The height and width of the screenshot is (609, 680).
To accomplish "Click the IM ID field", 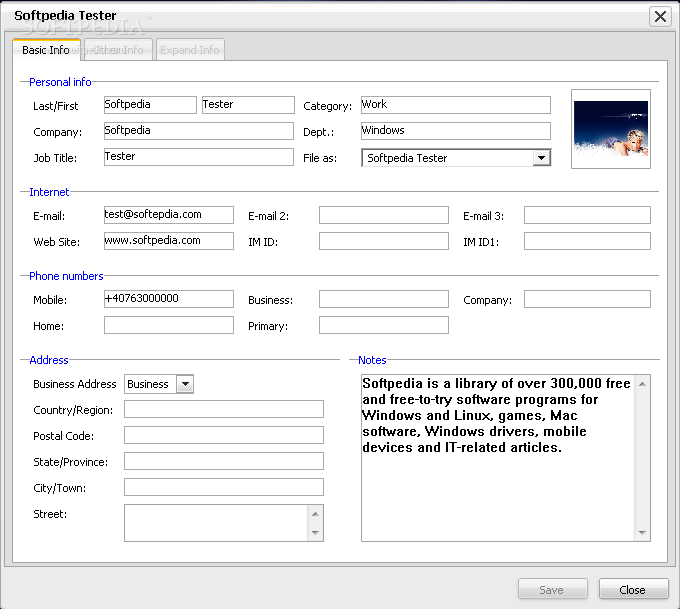I will [x=384, y=241].
